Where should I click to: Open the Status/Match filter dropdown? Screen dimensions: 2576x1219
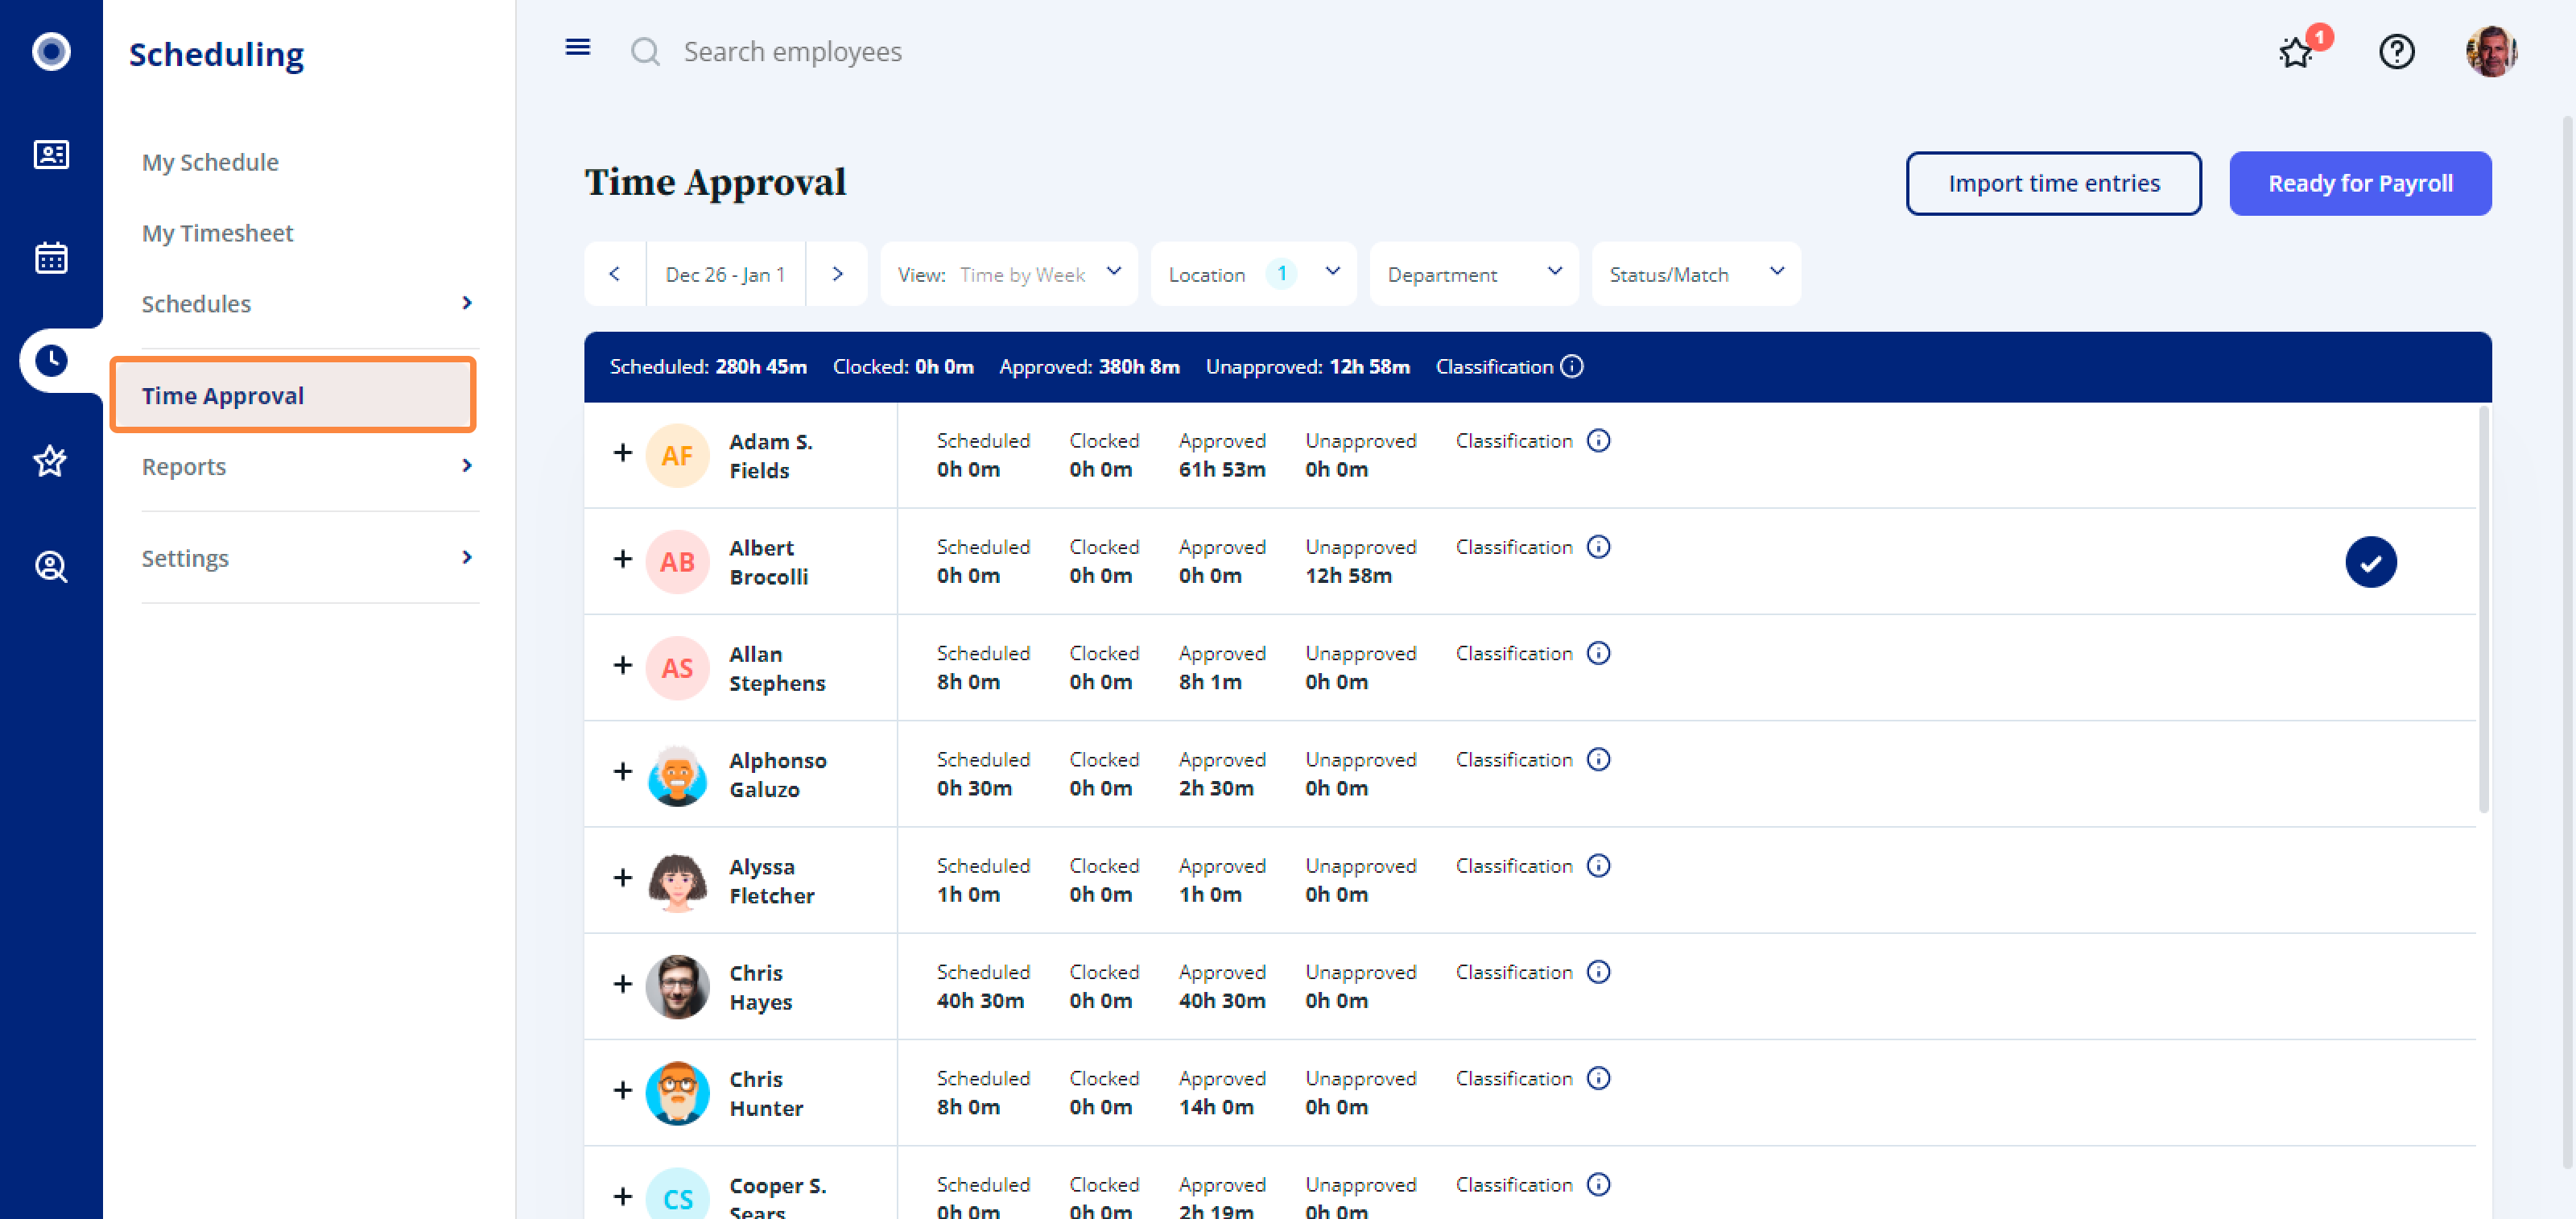[1696, 274]
